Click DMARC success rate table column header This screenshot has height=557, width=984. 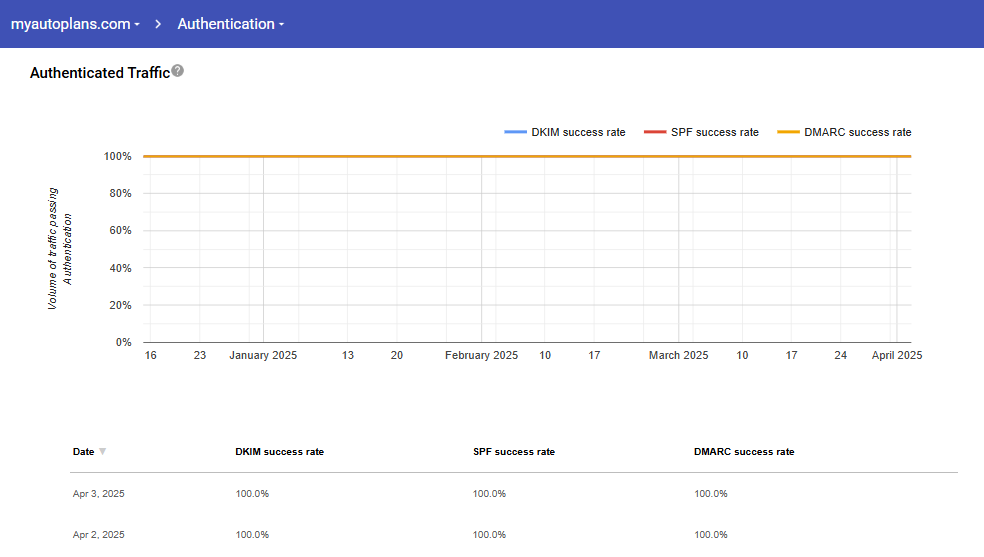tap(743, 452)
